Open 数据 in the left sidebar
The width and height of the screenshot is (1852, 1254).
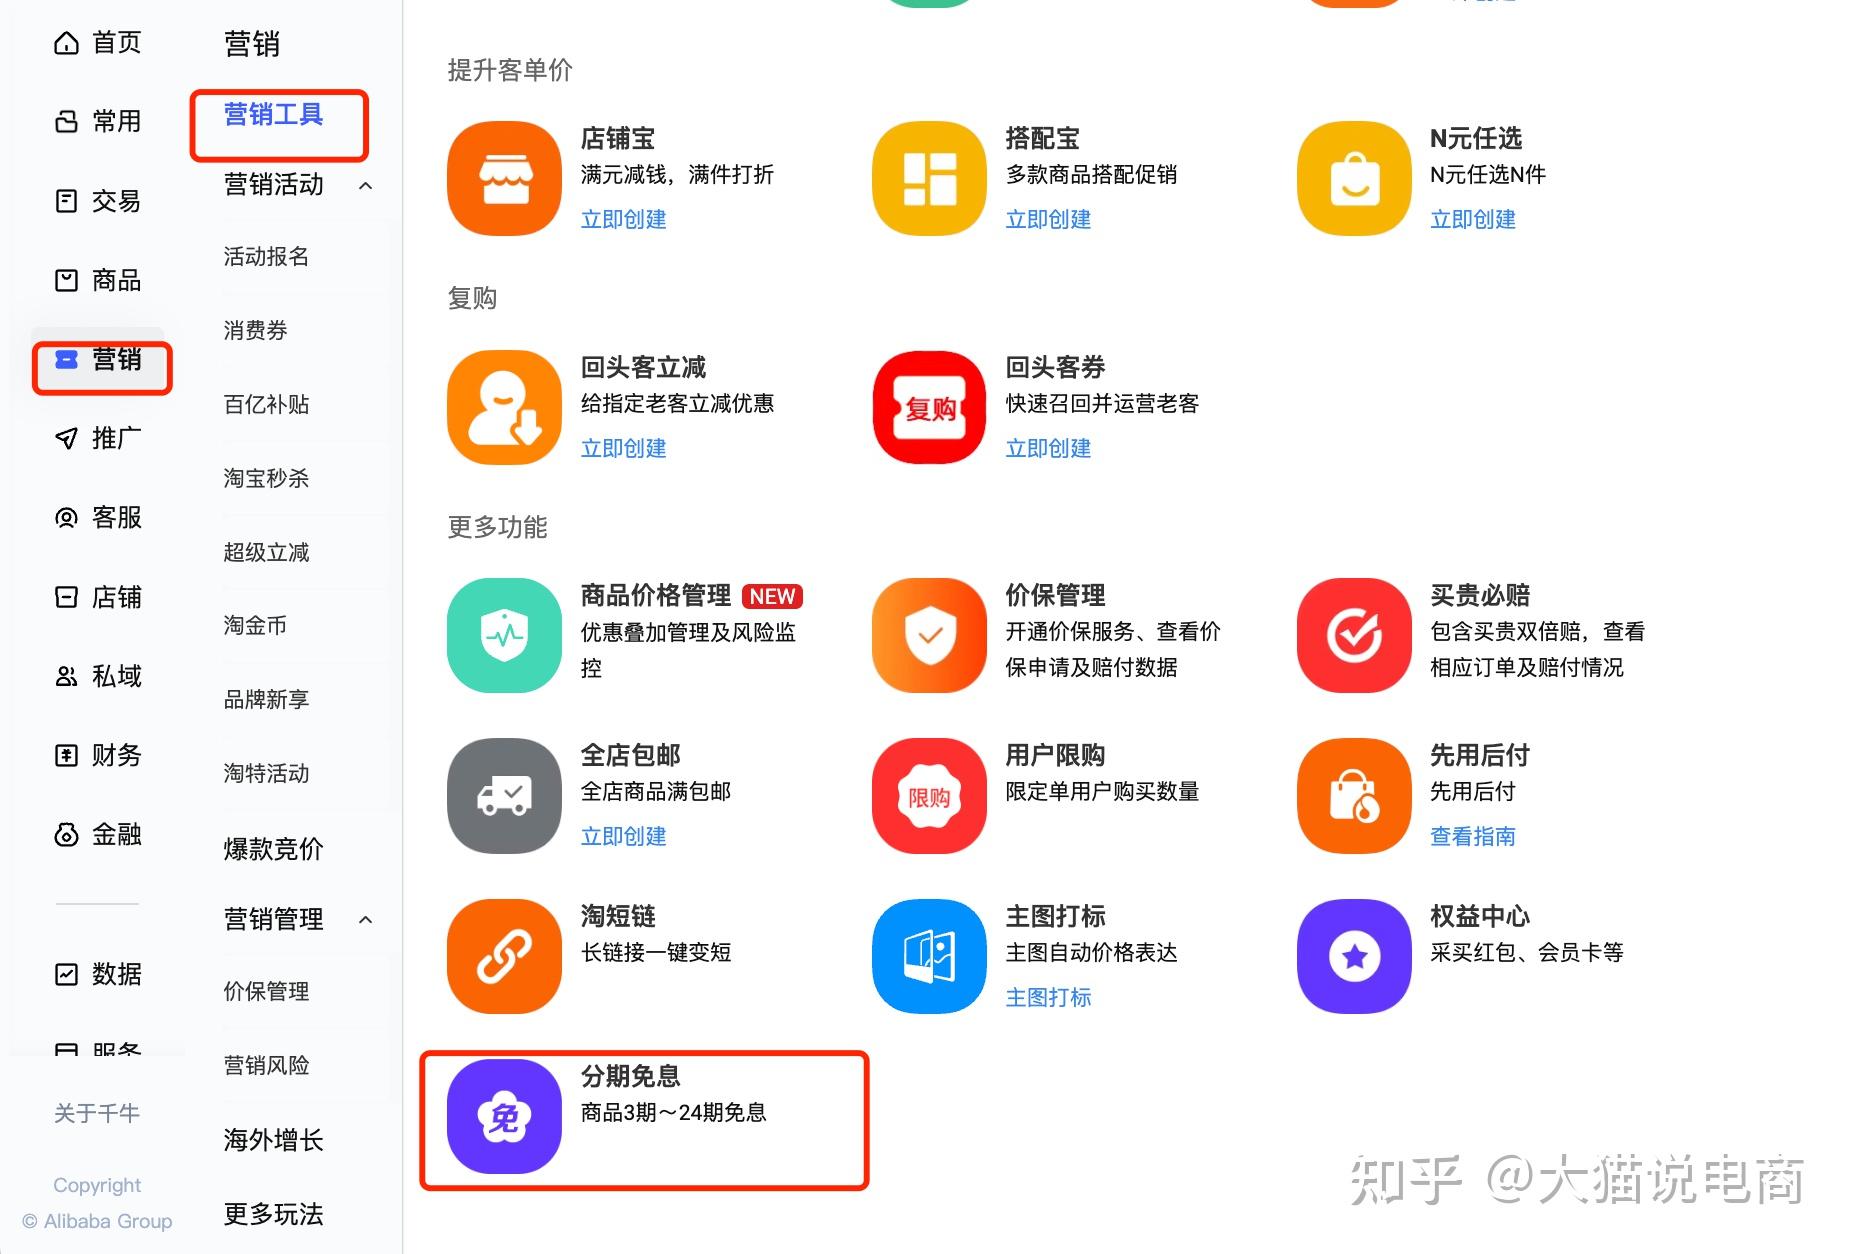click(x=97, y=973)
